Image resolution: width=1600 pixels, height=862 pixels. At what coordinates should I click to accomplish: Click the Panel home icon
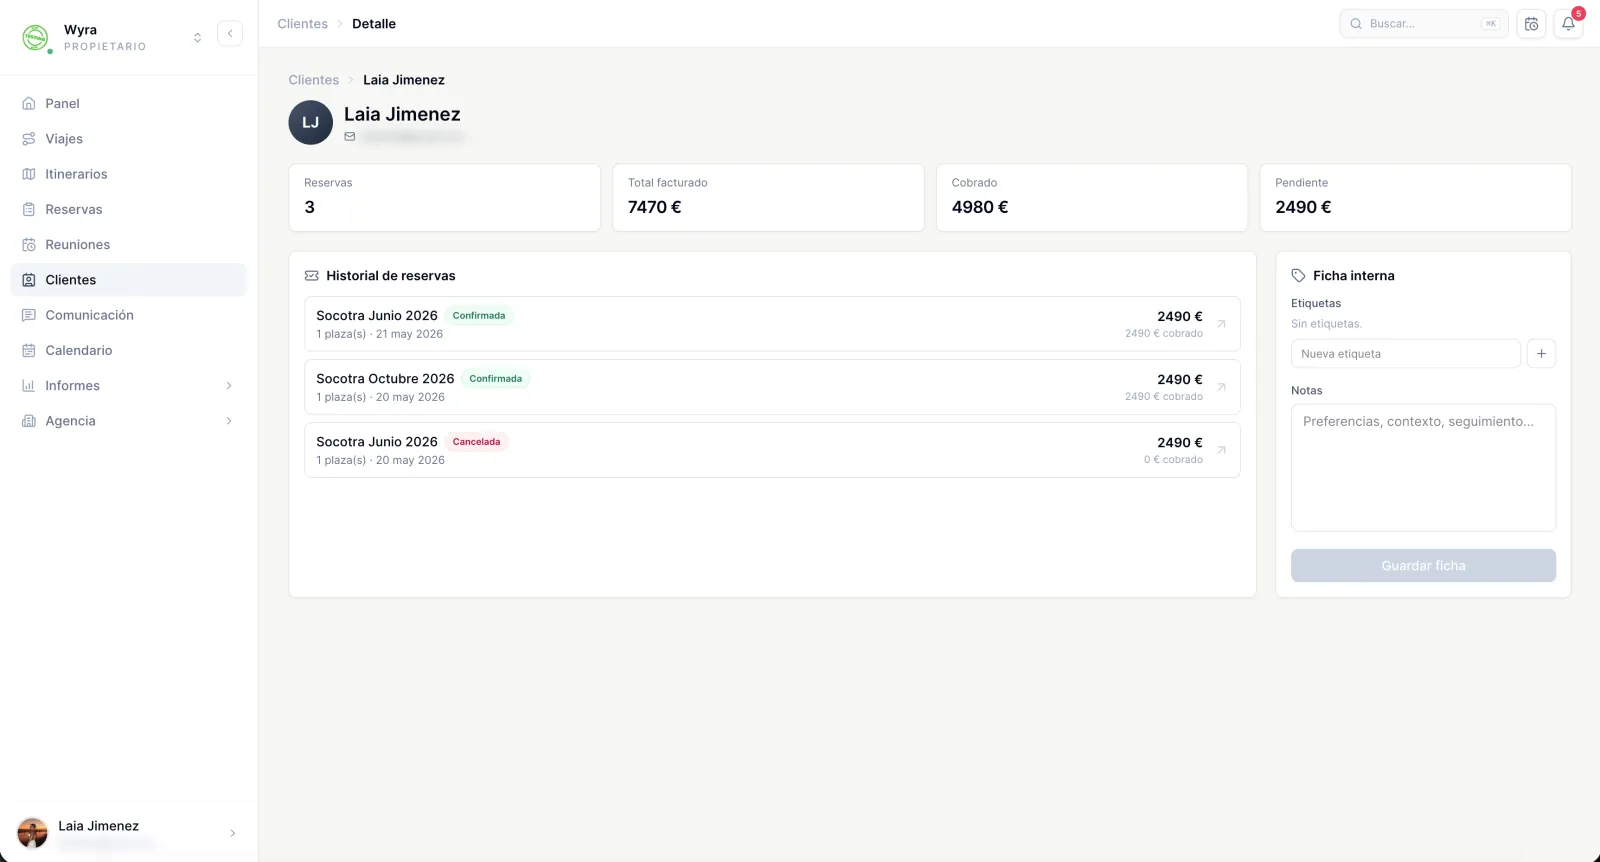(x=29, y=103)
